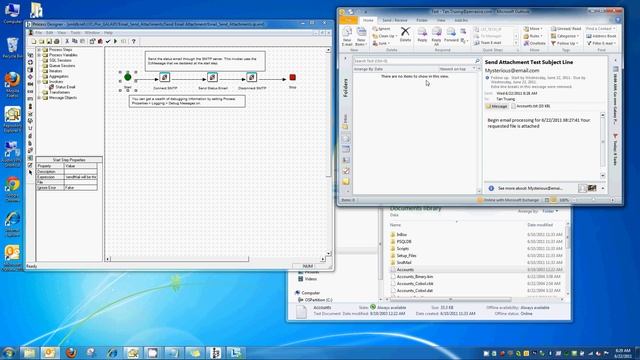Select the Connect SMTP step icon
The height and width of the screenshot is (360, 640).
[164, 77]
